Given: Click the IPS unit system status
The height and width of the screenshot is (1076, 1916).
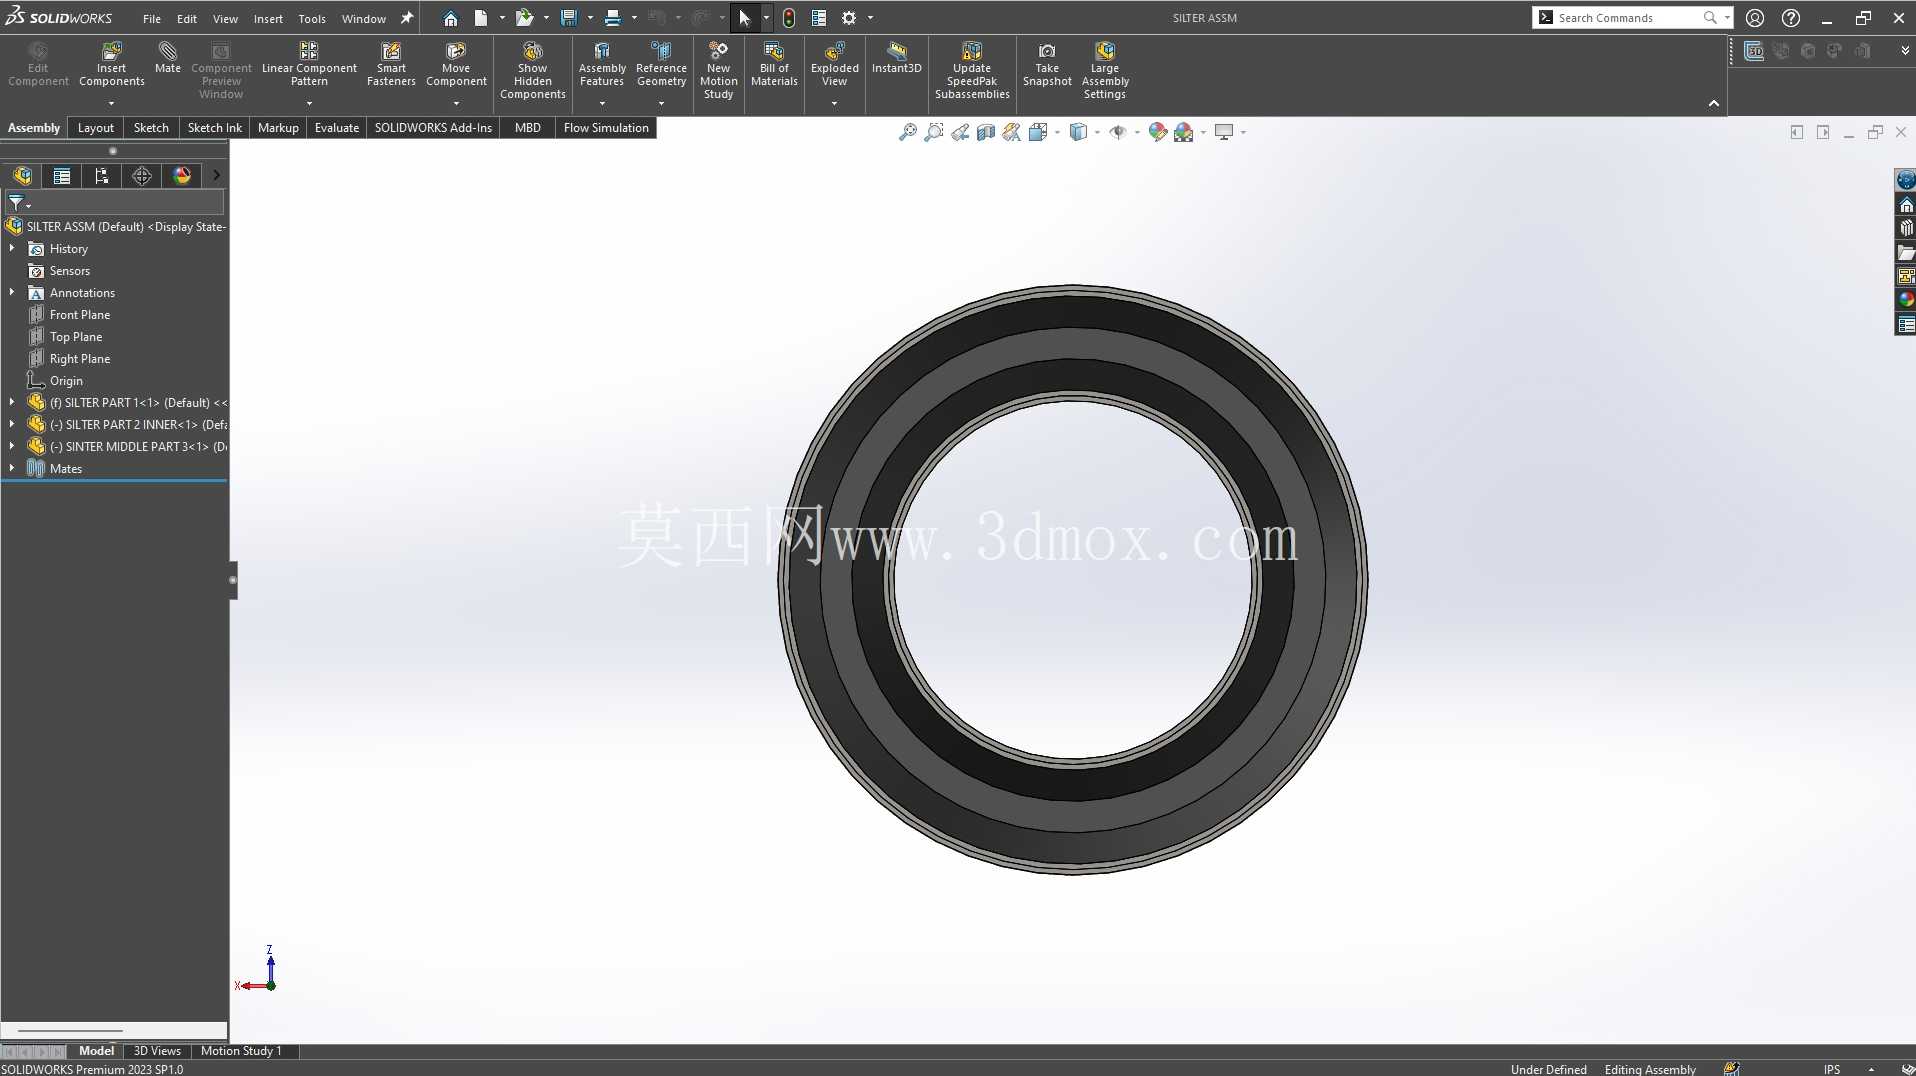Looking at the screenshot, I should 1832,1069.
